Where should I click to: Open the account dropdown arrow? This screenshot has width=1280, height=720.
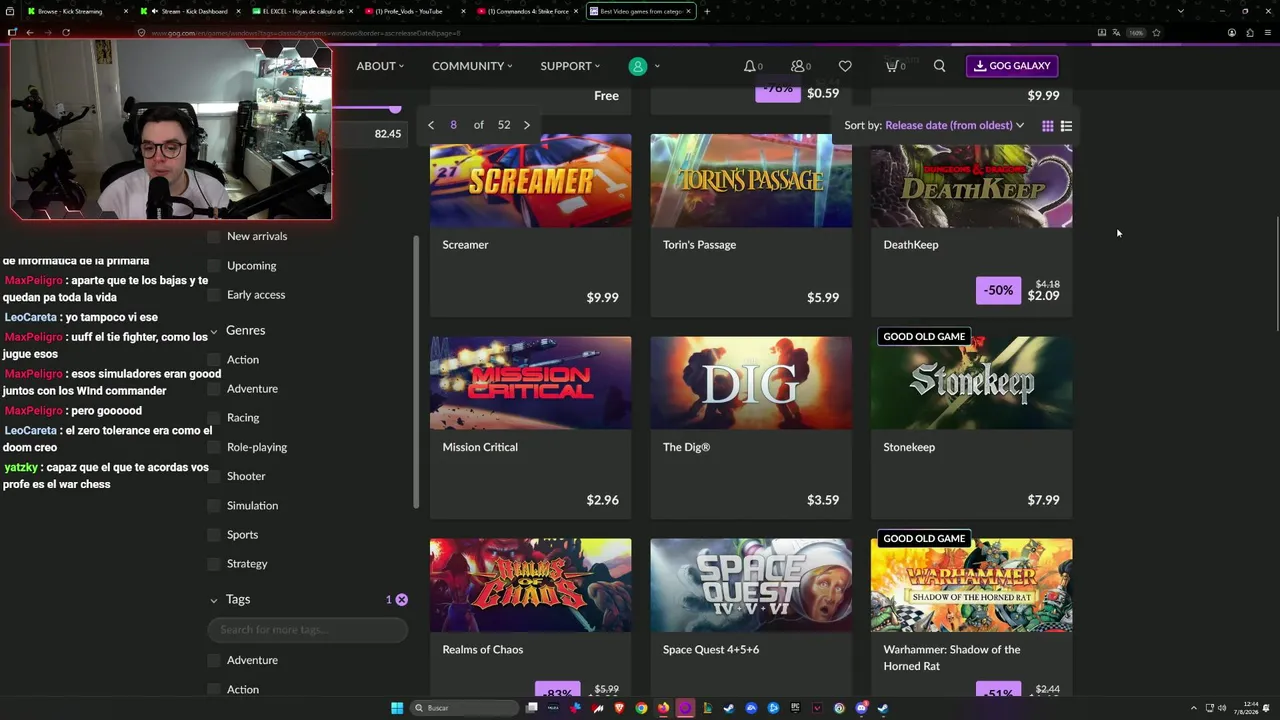pyautogui.click(x=657, y=66)
